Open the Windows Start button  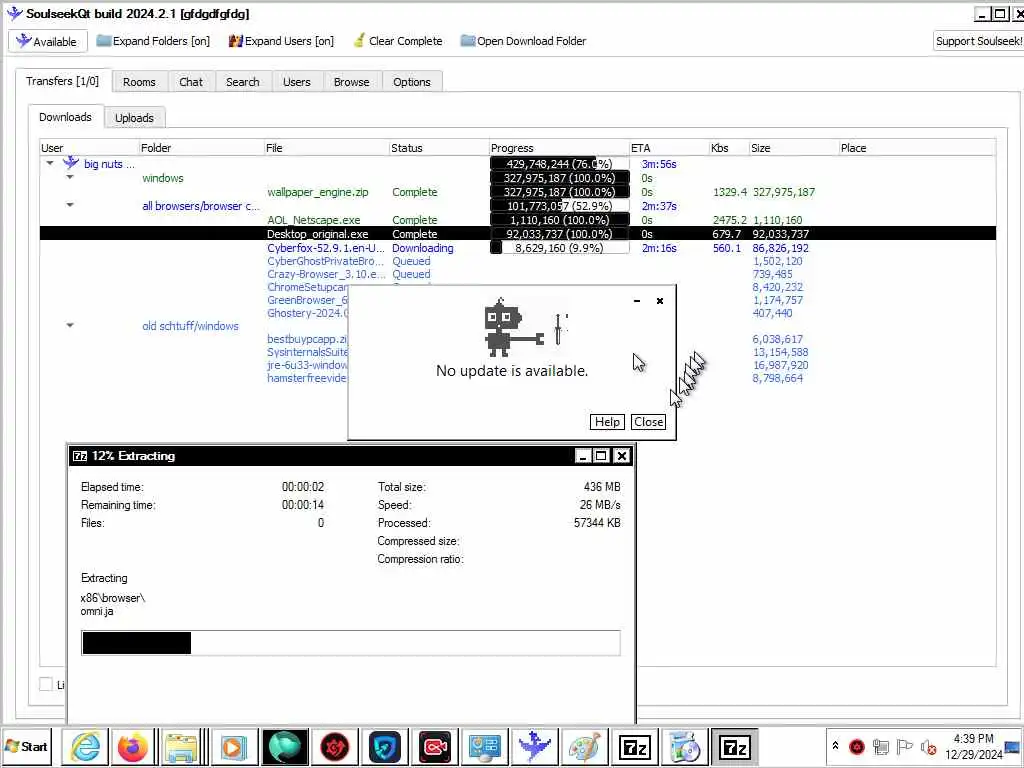[x=26, y=746]
